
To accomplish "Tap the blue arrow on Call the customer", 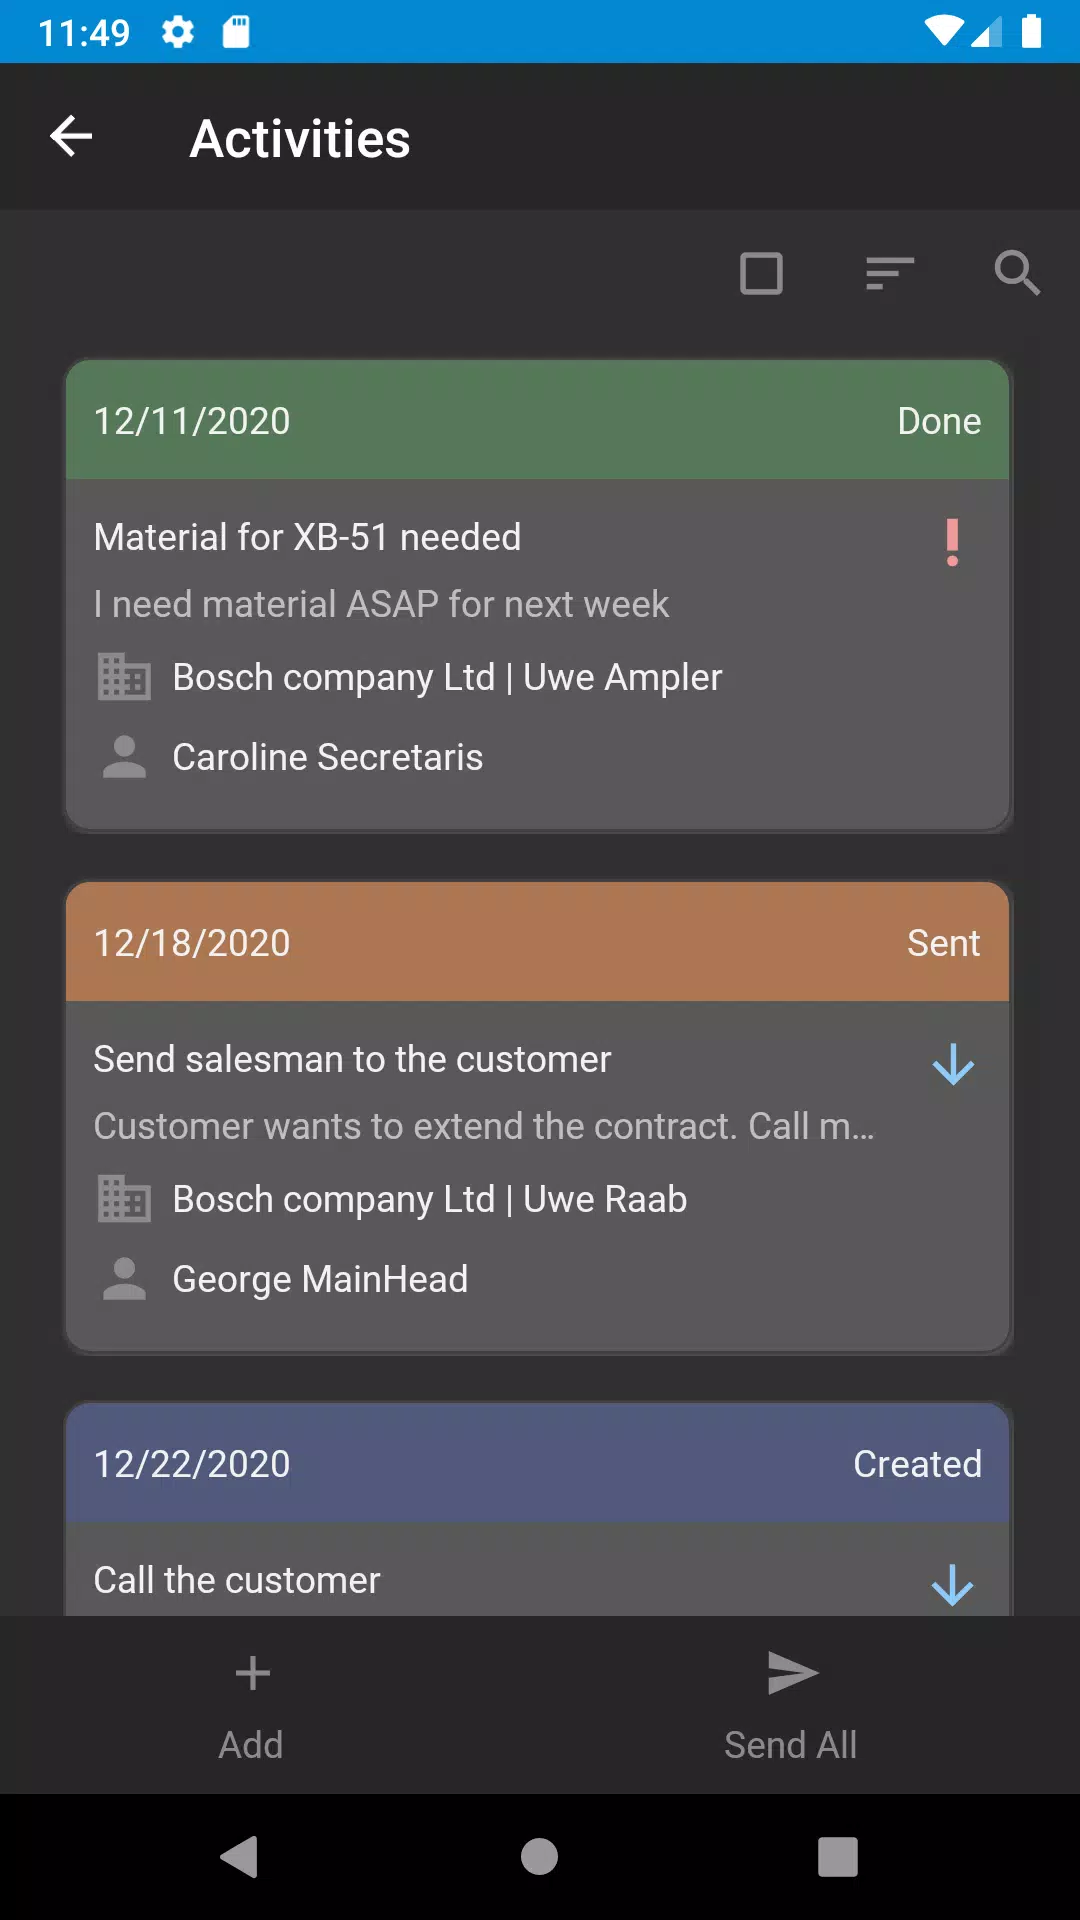I will (x=952, y=1585).
